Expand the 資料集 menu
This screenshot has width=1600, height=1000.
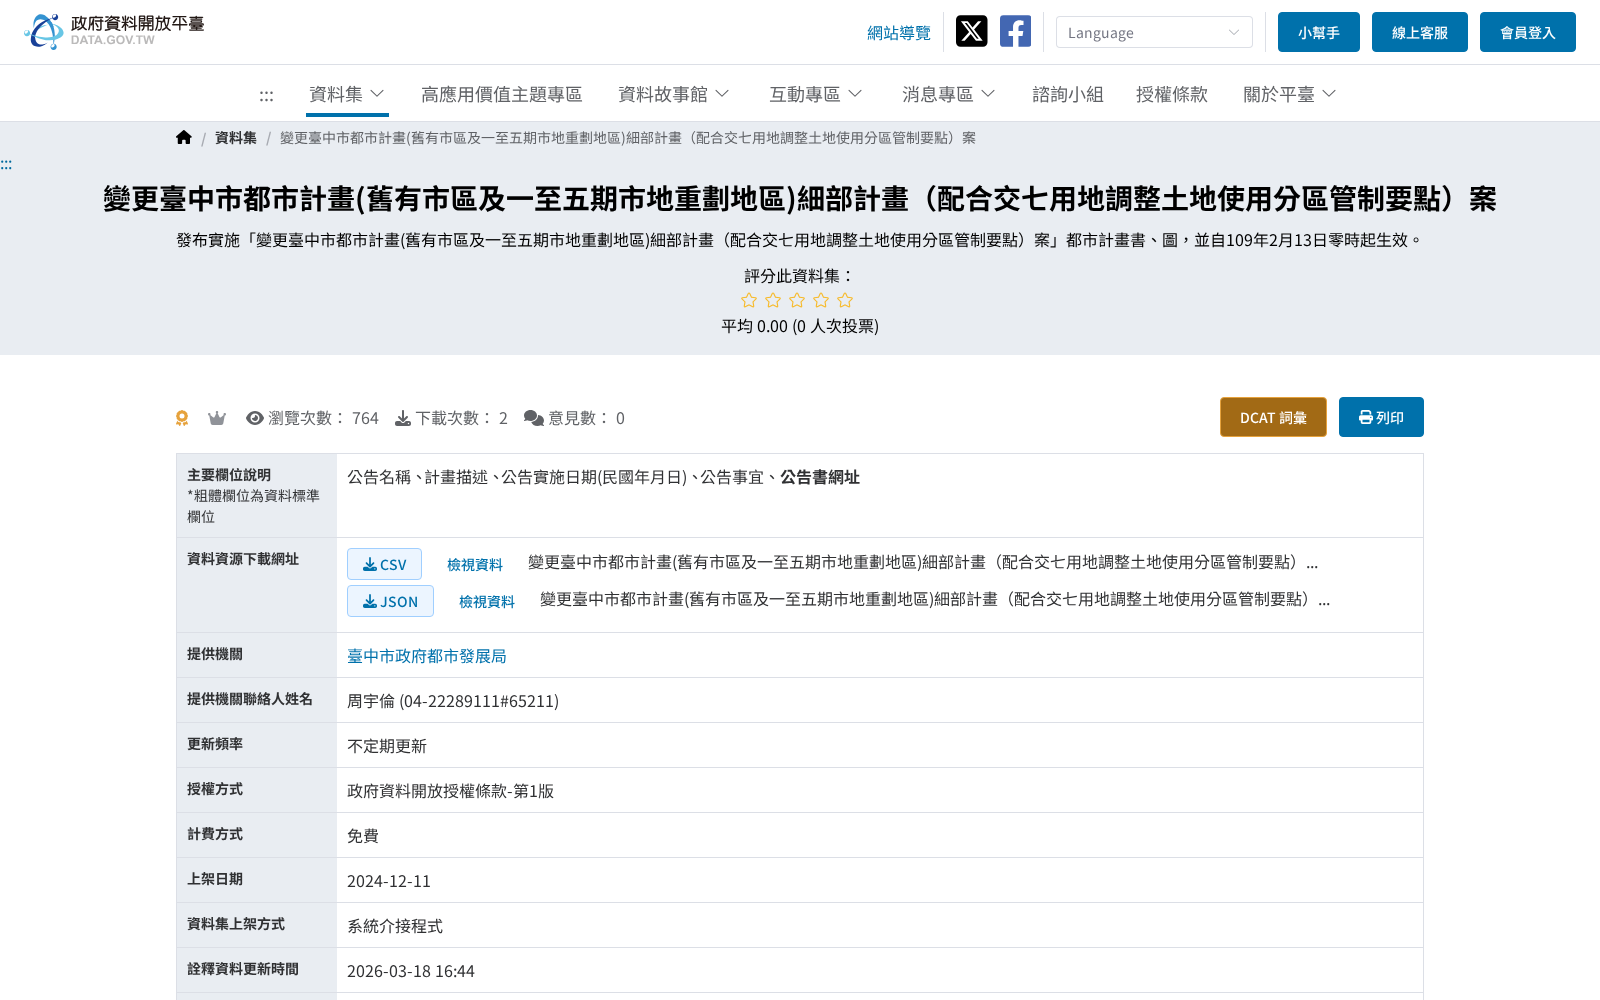[x=347, y=94]
